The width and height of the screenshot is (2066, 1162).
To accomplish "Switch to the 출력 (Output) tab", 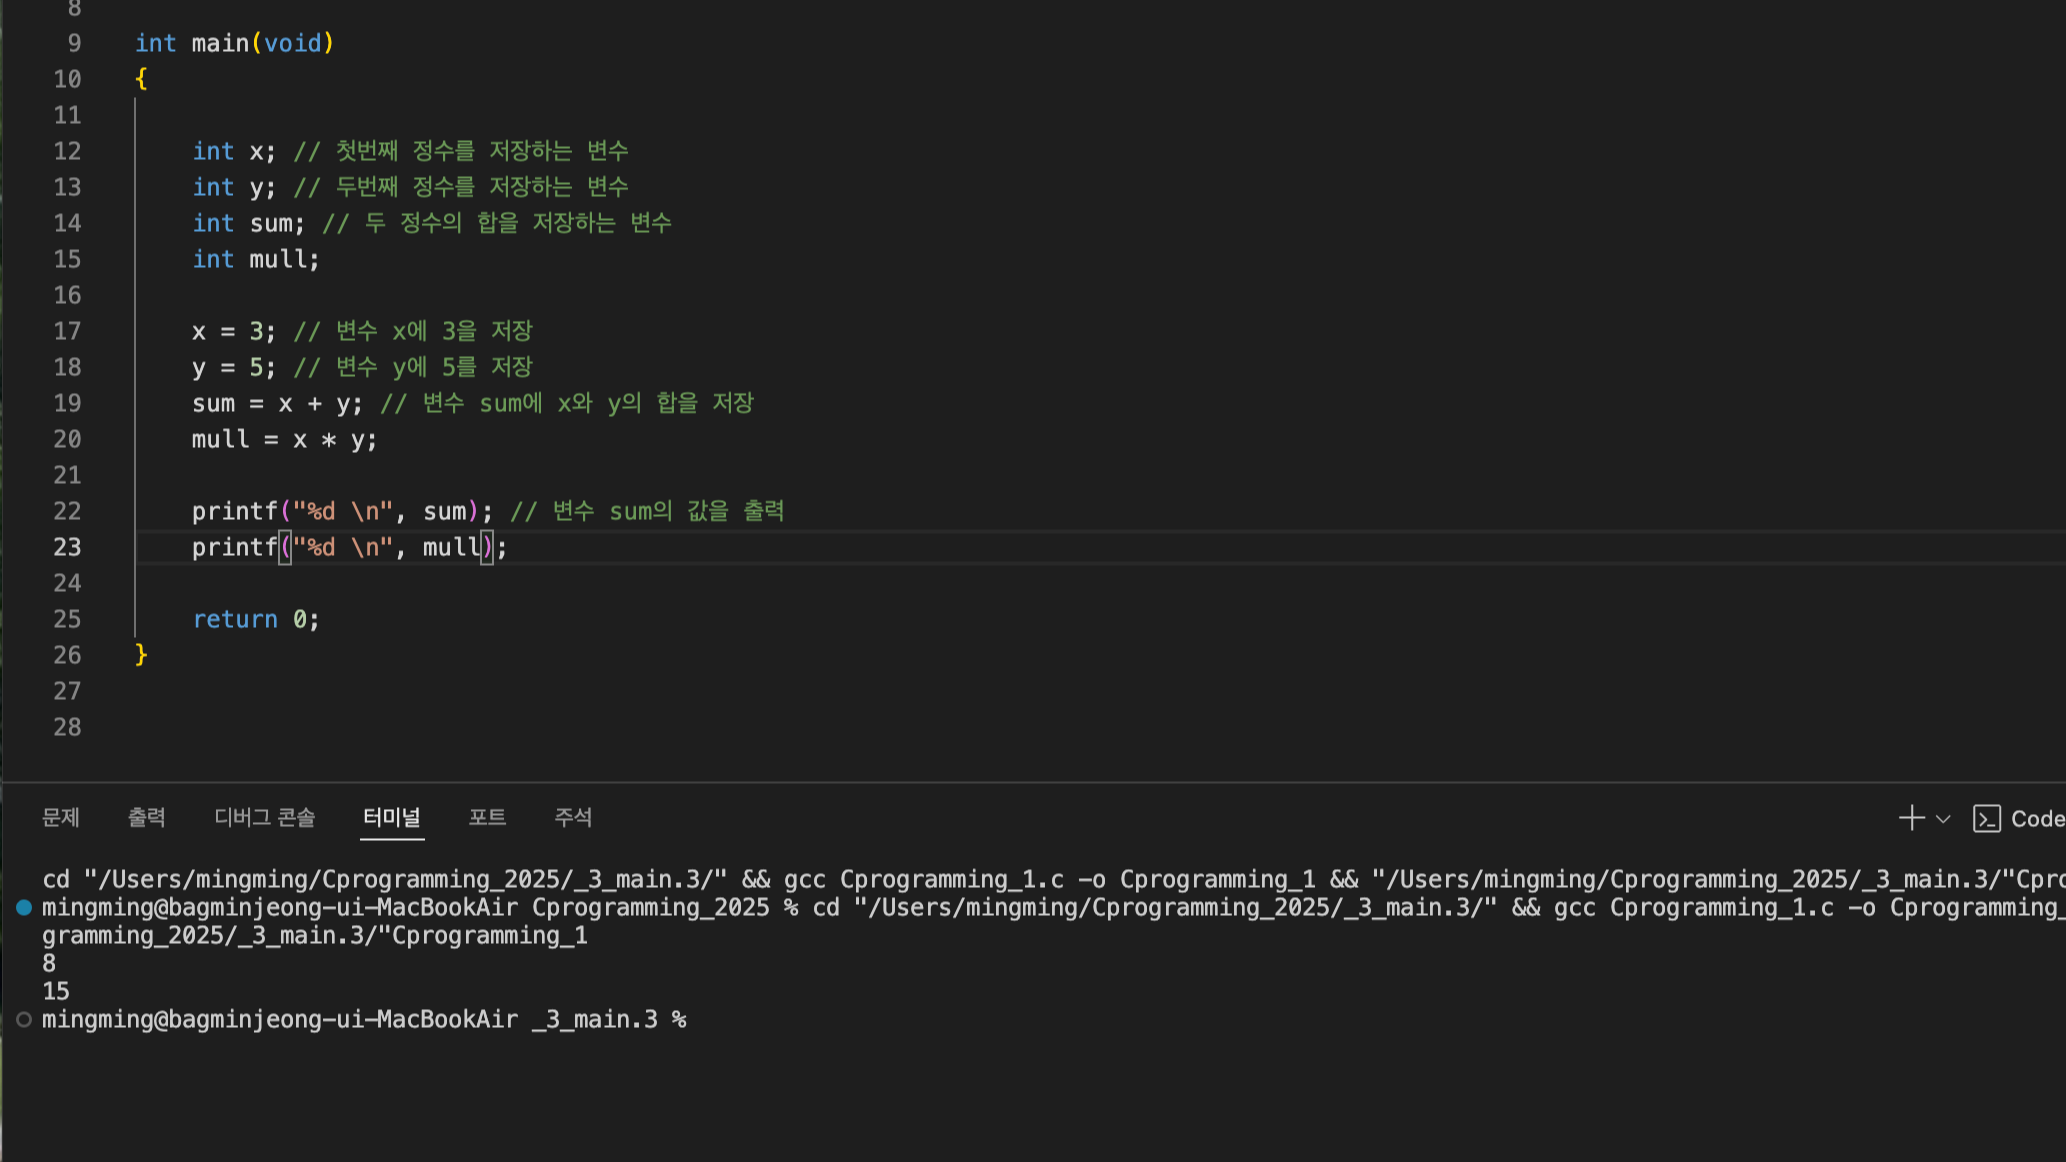I will [147, 818].
